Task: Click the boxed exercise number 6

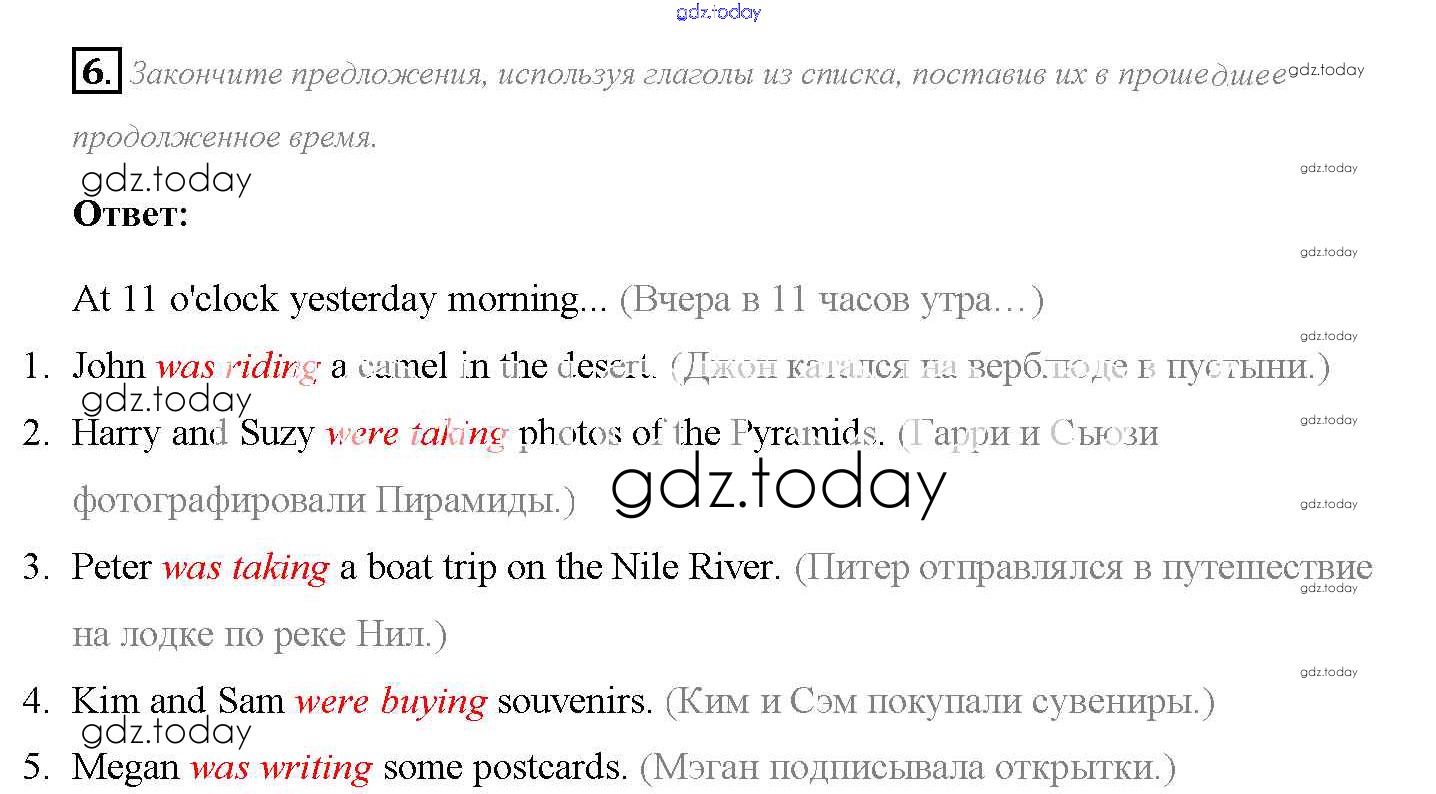Action: [96, 72]
